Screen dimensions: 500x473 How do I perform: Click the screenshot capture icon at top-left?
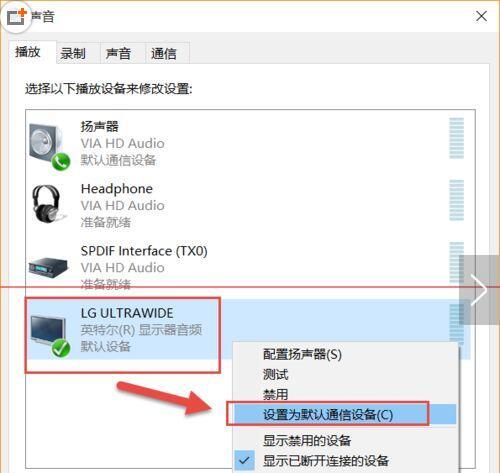click(16, 16)
